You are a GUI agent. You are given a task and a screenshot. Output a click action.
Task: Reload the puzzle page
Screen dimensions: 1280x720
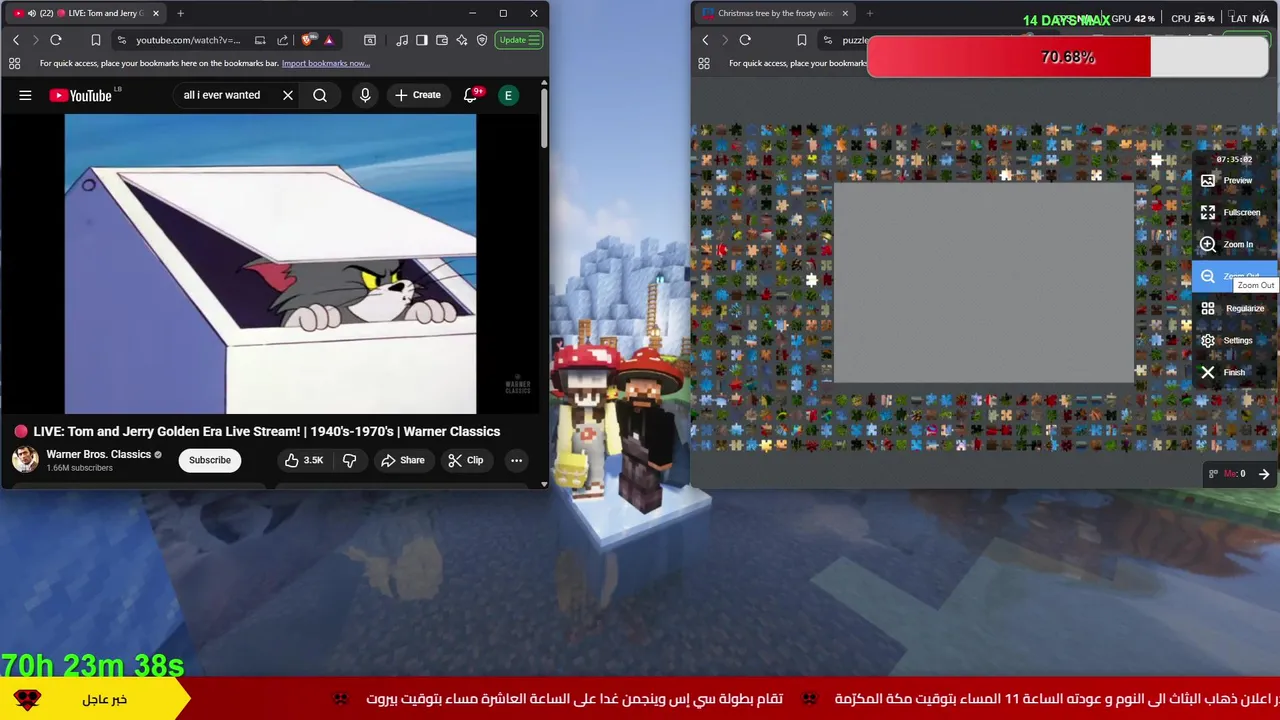[x=745, y=40]
